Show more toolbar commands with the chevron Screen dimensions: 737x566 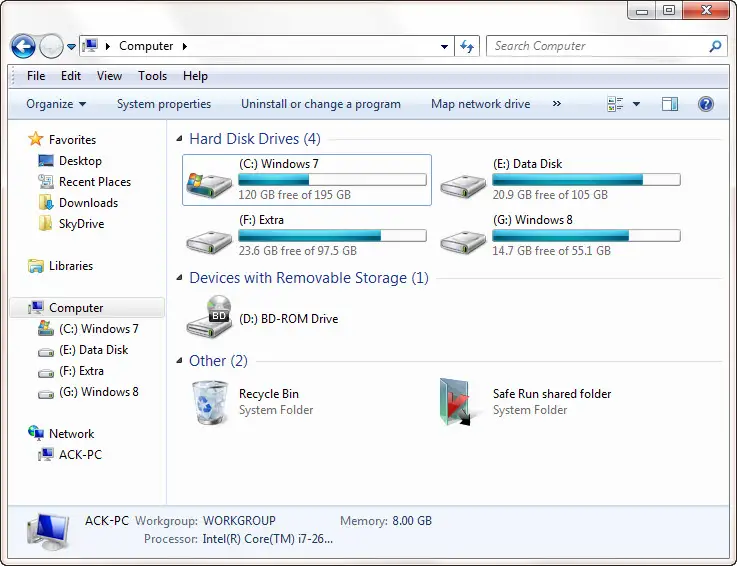click(x=557, y=103)
